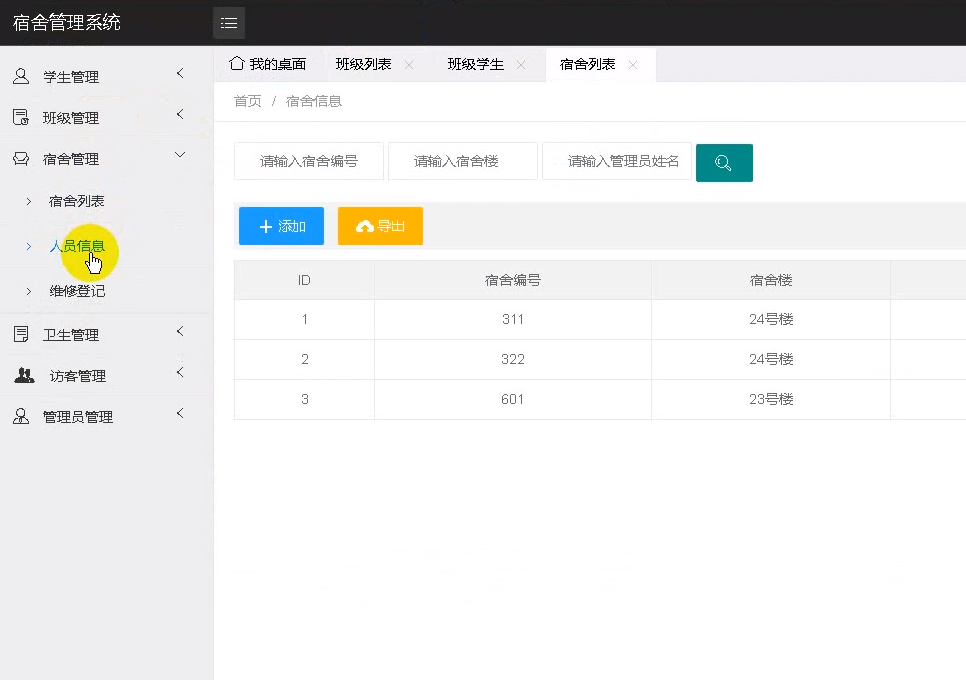Select 宿舍列表 submenu item

click(x=76, y=201)
